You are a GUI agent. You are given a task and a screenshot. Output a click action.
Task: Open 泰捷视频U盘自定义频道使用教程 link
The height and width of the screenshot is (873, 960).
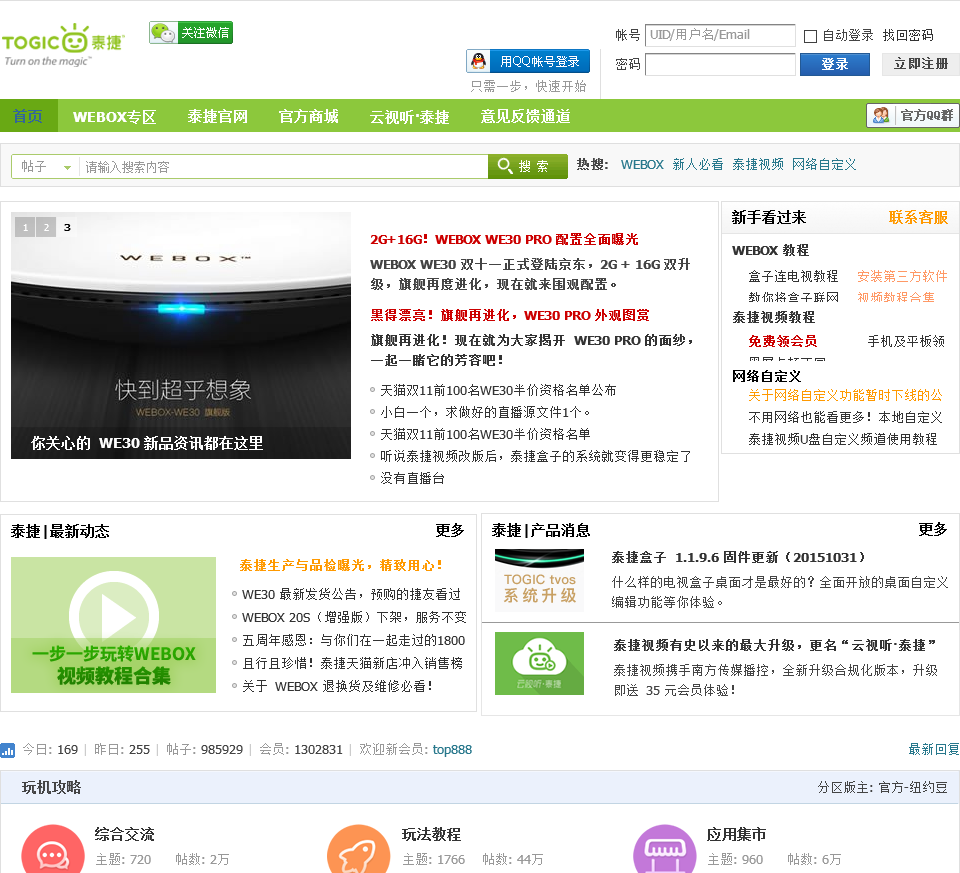pyautogui.click(x=842, y=439)
